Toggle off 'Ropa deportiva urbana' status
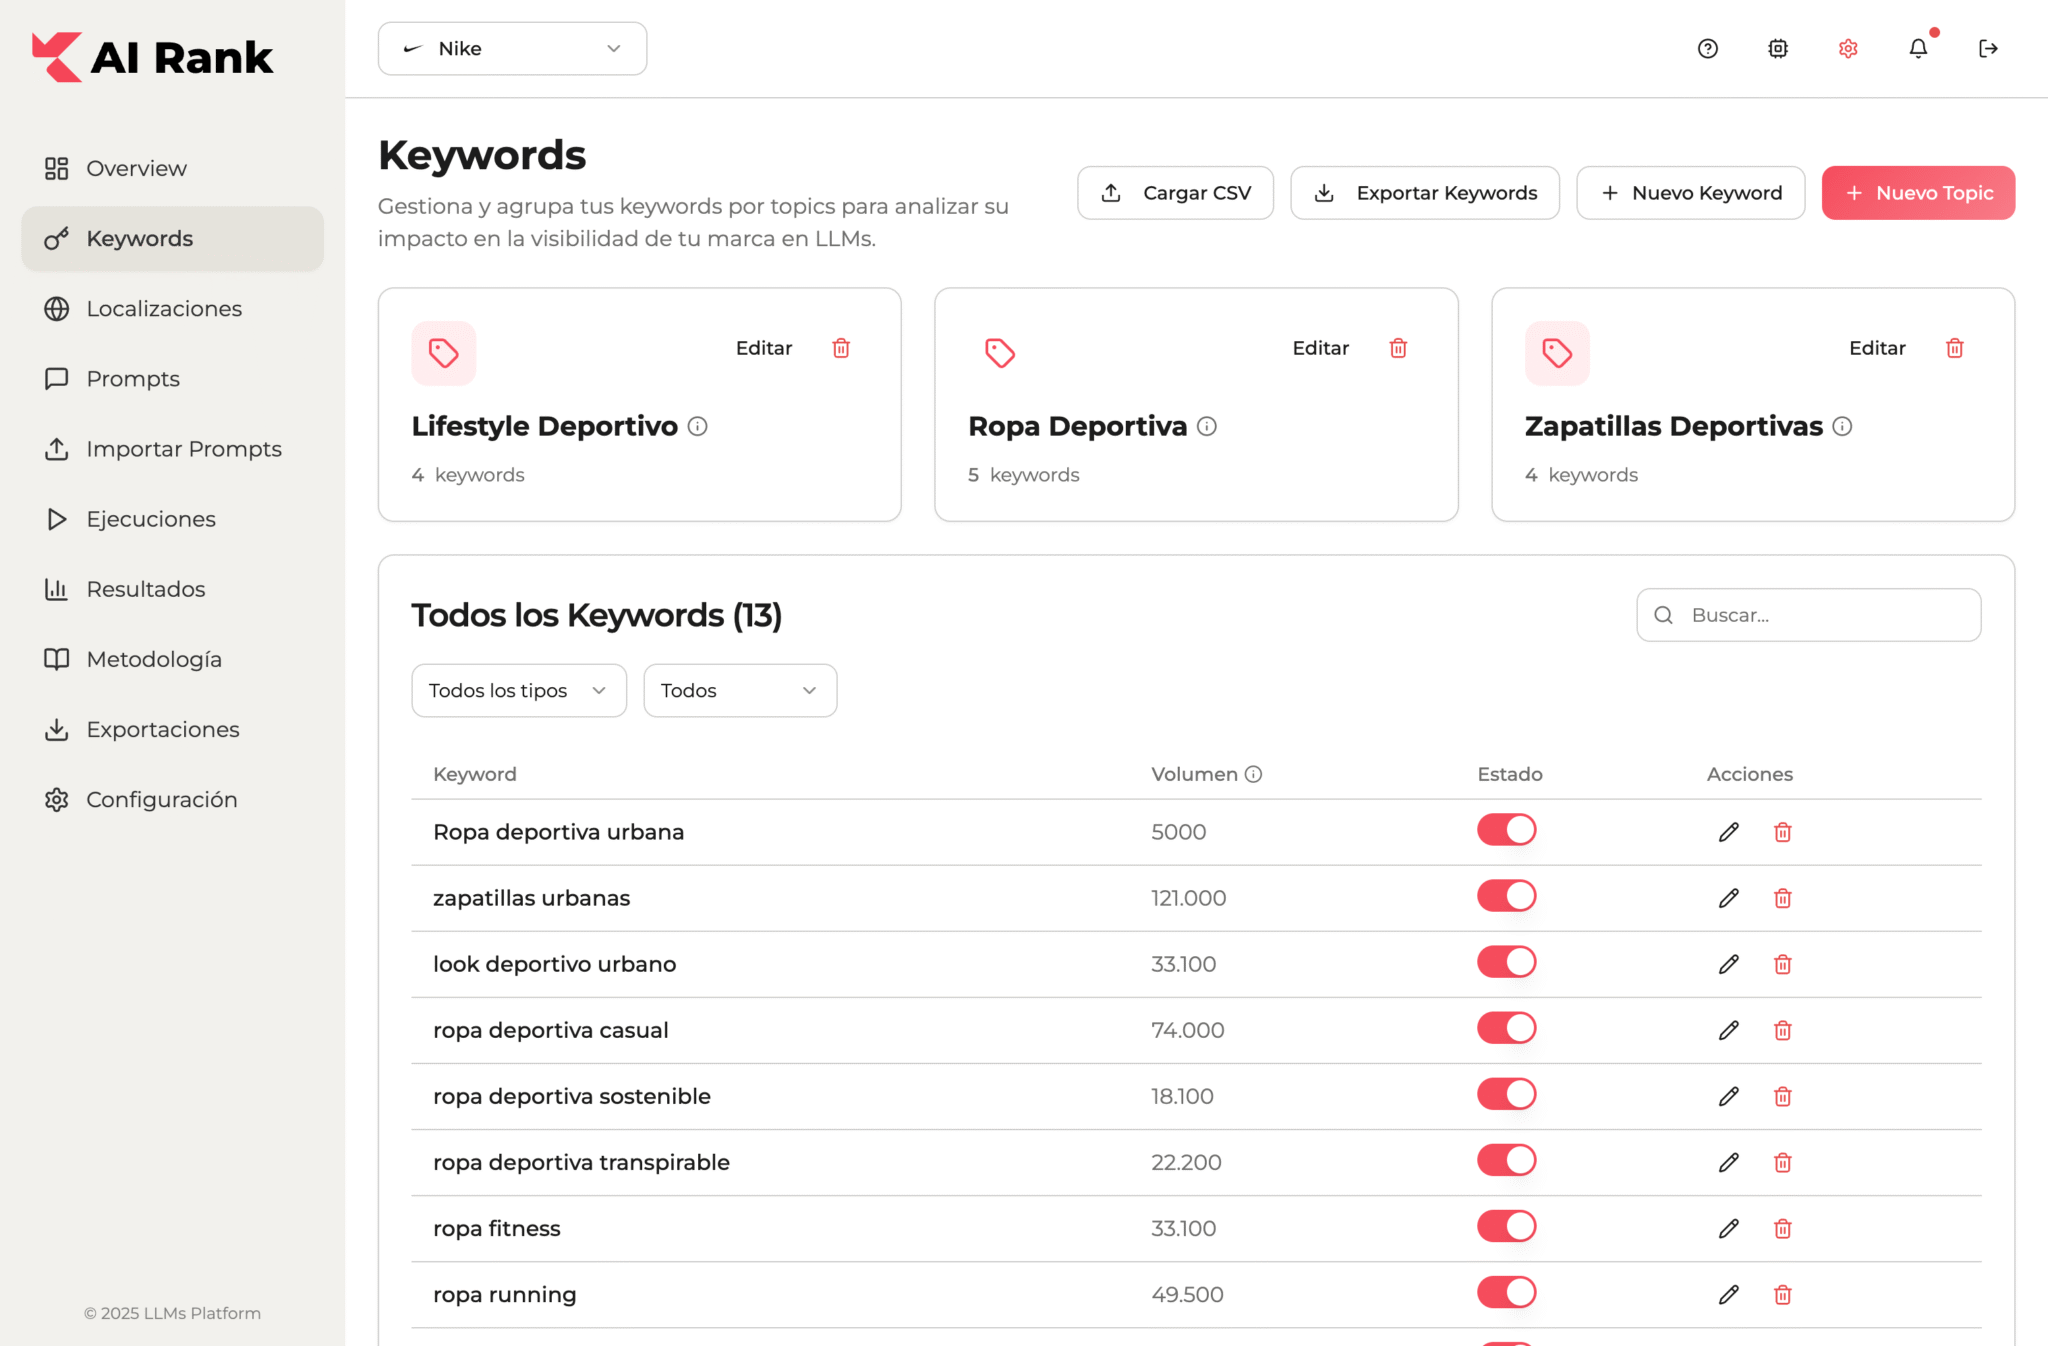This screenshot has width=2048, height=1346. coord(1506,830)
